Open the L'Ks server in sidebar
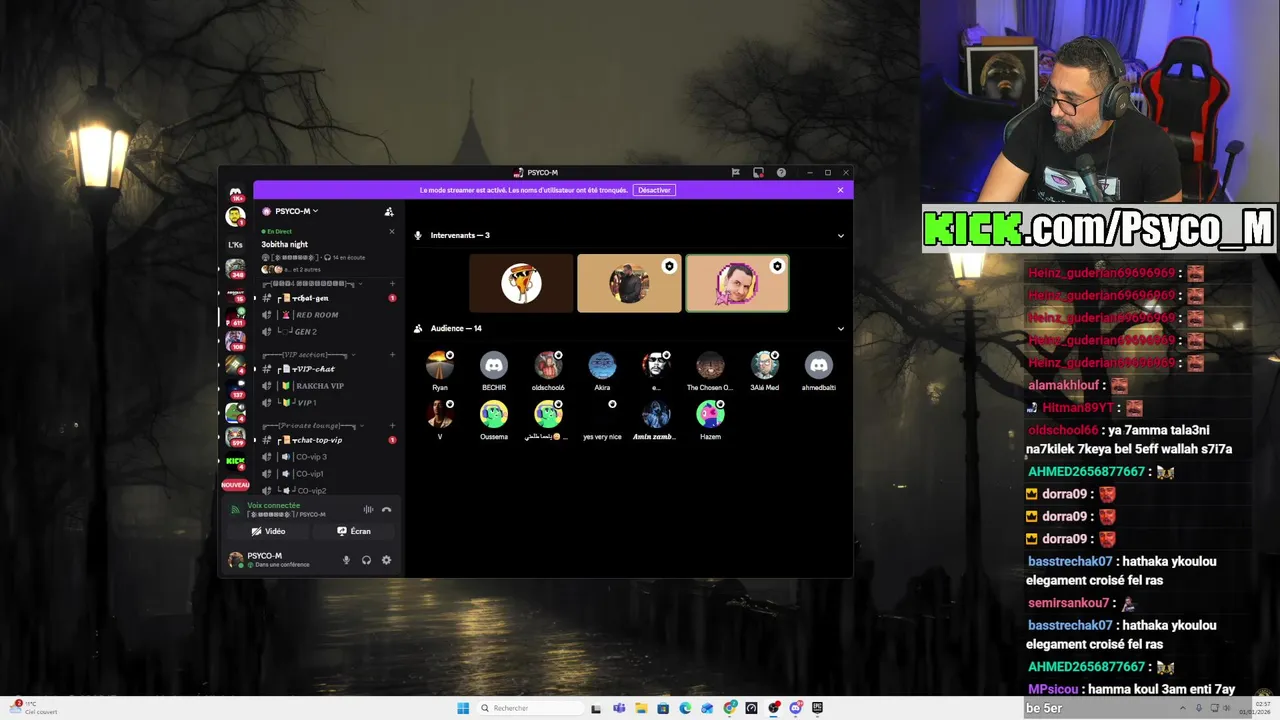 click(235, 244)
